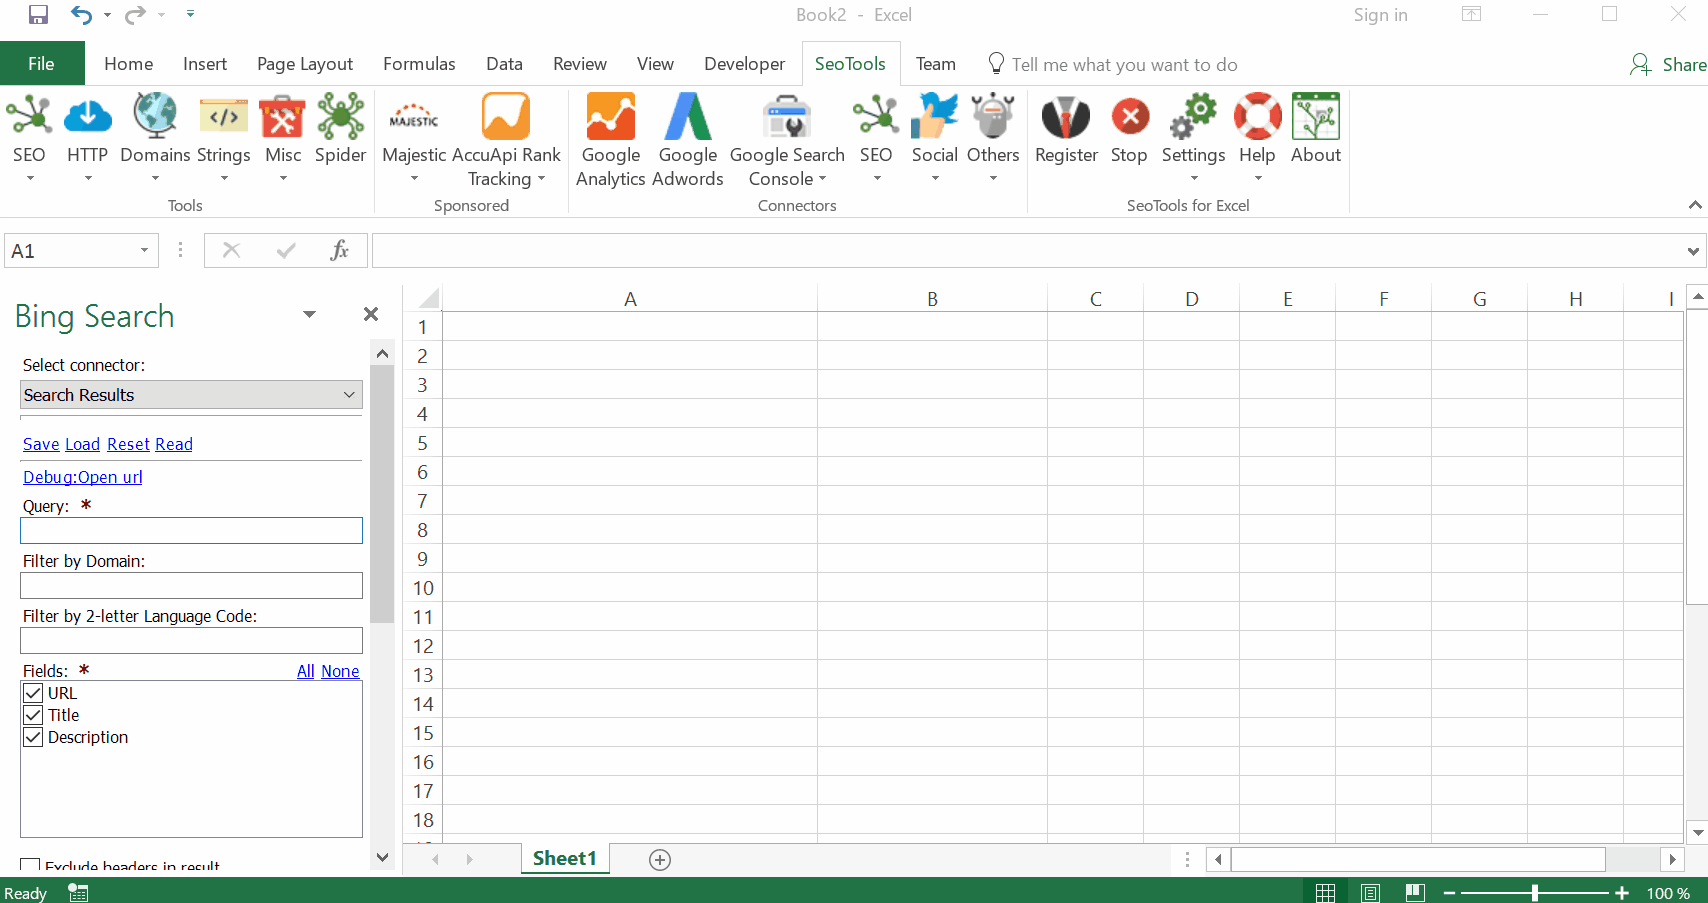Click the zoom slider handle
1708x903 pixels.
click(1535, 893)
